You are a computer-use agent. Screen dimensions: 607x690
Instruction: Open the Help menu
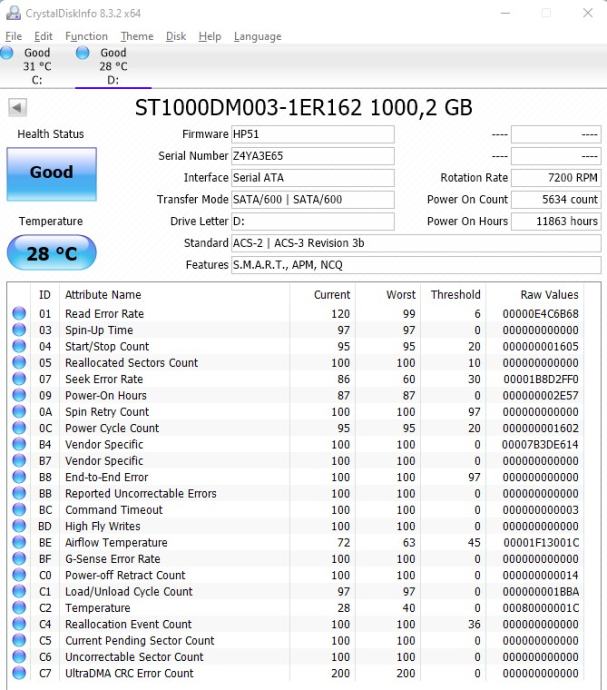[x=210, y=37]
